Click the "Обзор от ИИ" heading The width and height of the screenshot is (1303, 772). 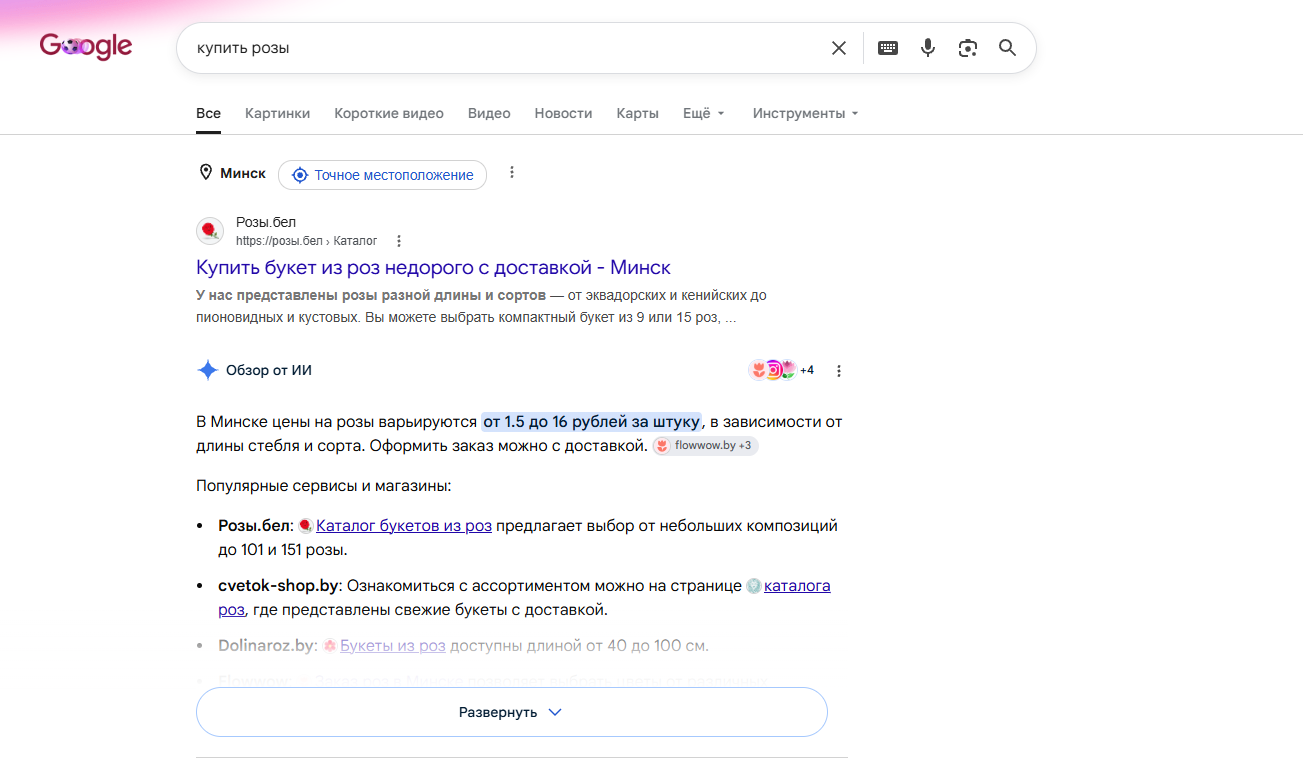coord(269,370)
